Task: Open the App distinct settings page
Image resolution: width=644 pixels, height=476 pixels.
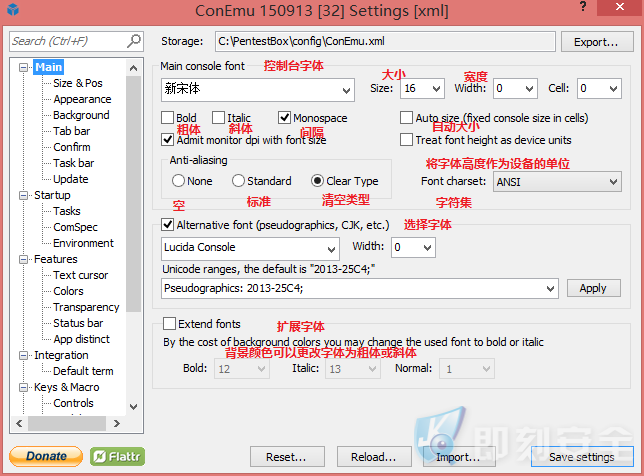Action: click(81, 339)
